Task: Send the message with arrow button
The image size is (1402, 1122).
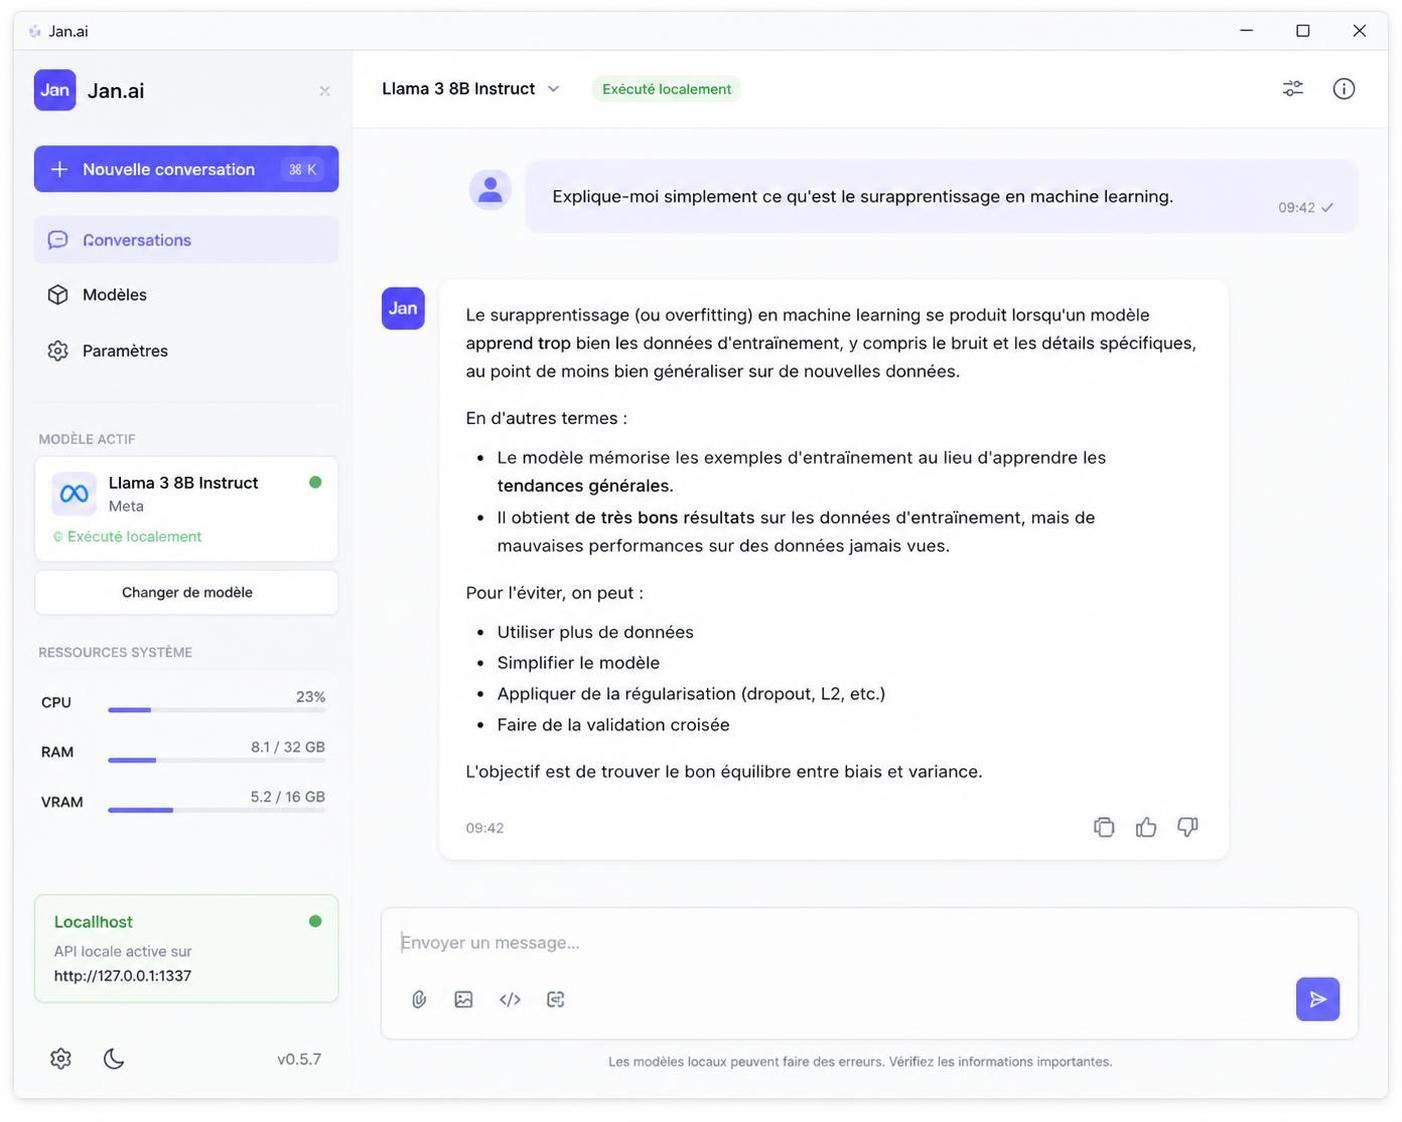Action: pyautogui.click(x=1318, y=999)
